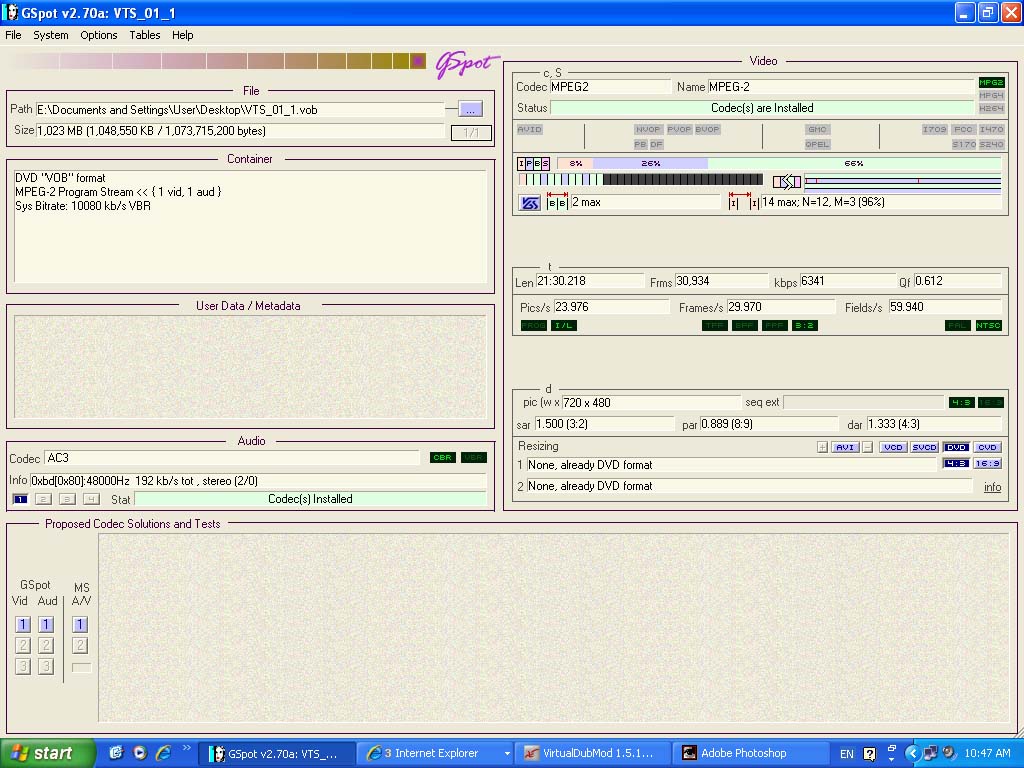Open the System menu

tap(51, 35)
